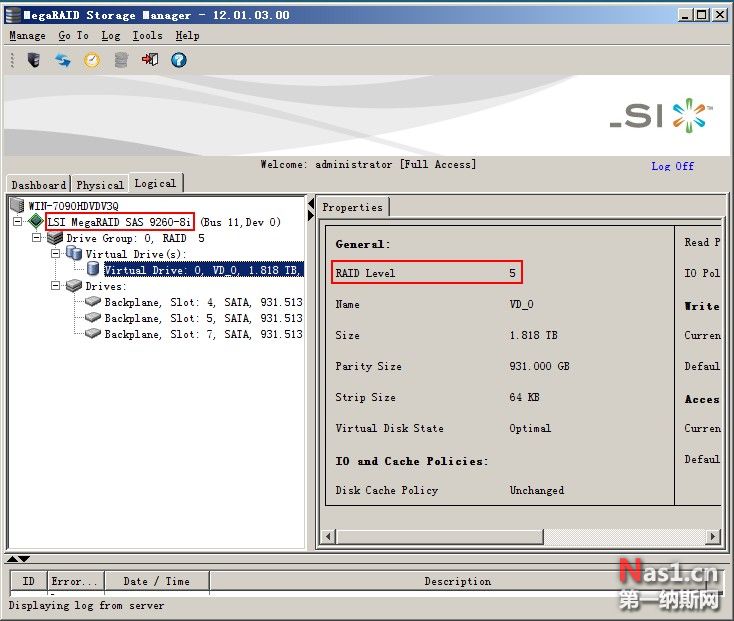This screenshot has height=621, width=734.
Task: Click the Virtual Drive 0 cylinder icon
Action: (93, 270)
